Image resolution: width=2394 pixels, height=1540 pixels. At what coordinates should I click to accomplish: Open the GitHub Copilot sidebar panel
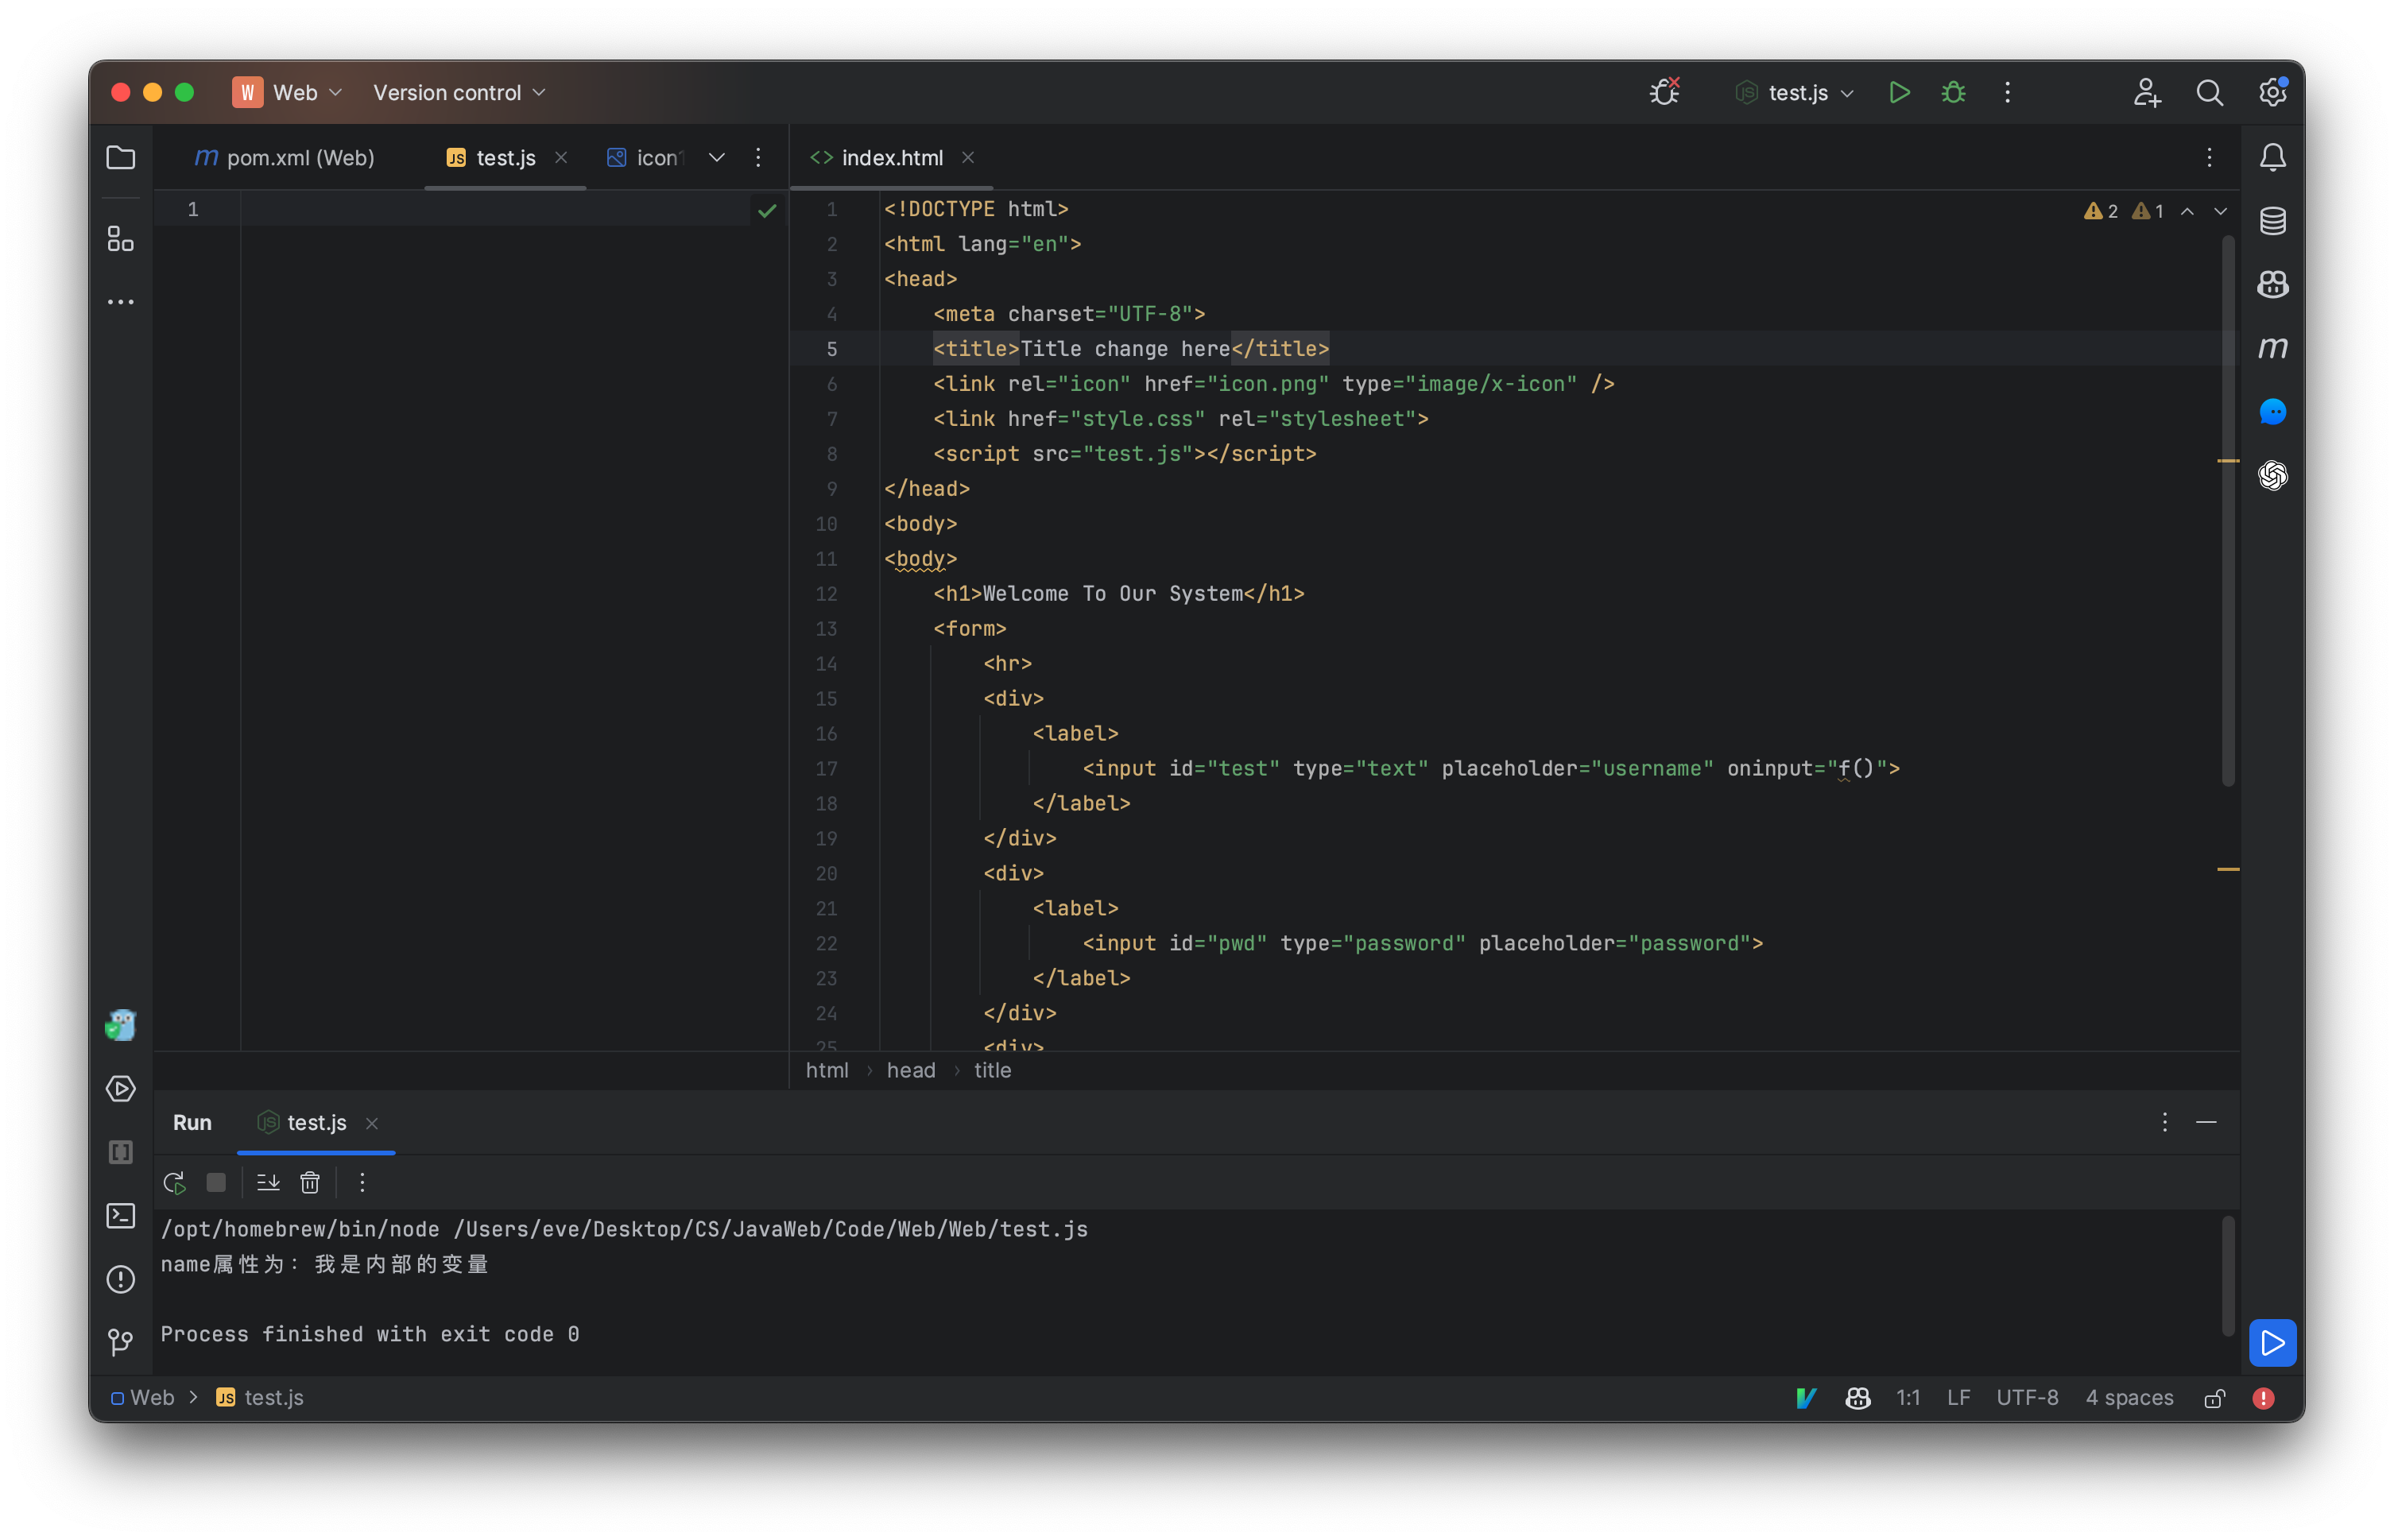point(2273,284)
